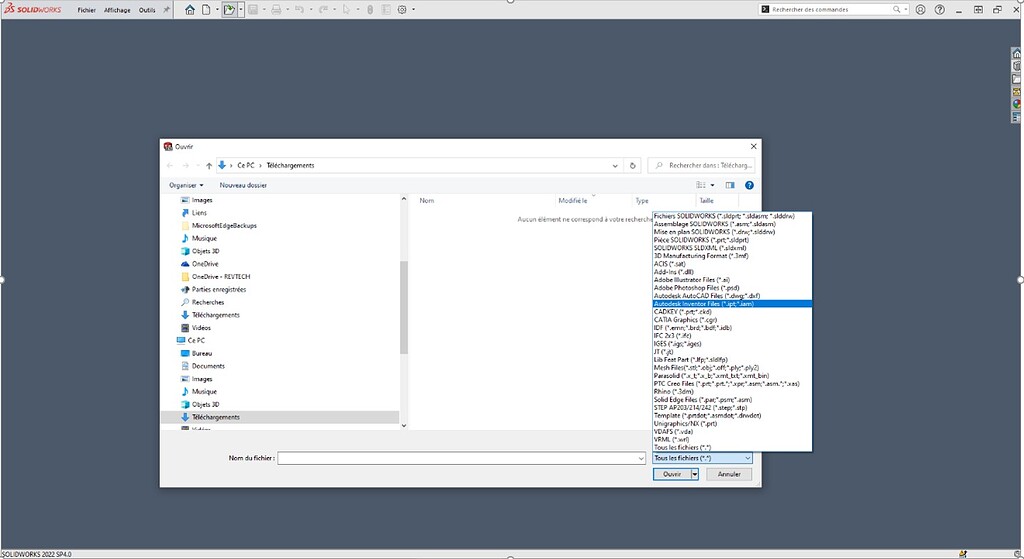The height and width of the screenshot is (559, 1024).
Task: Click the New document icon
Action: pyautogui.click(x=206, y=9)
